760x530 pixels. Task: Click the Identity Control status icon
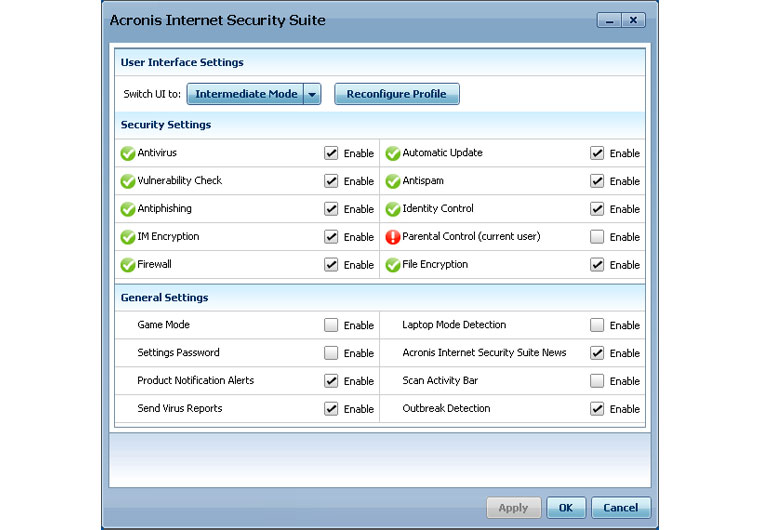point(393,209)
